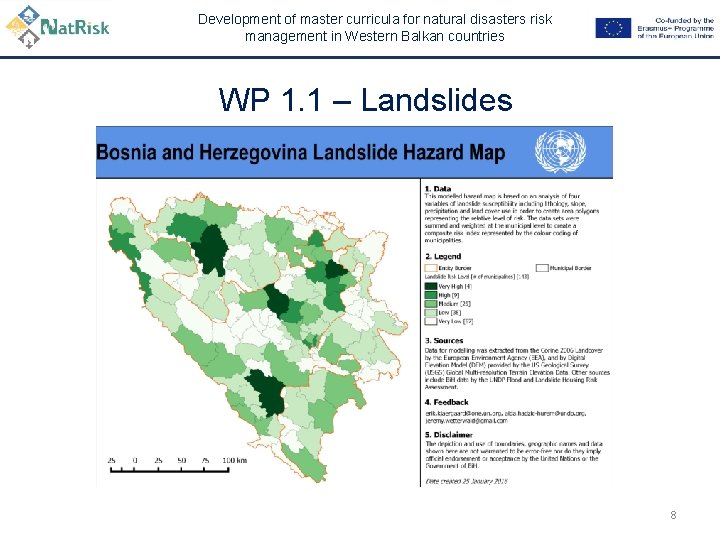The height and width of the screenshot is (540, 720).
Task: Click the Municipal Border legend box
Action: point(542,268)
